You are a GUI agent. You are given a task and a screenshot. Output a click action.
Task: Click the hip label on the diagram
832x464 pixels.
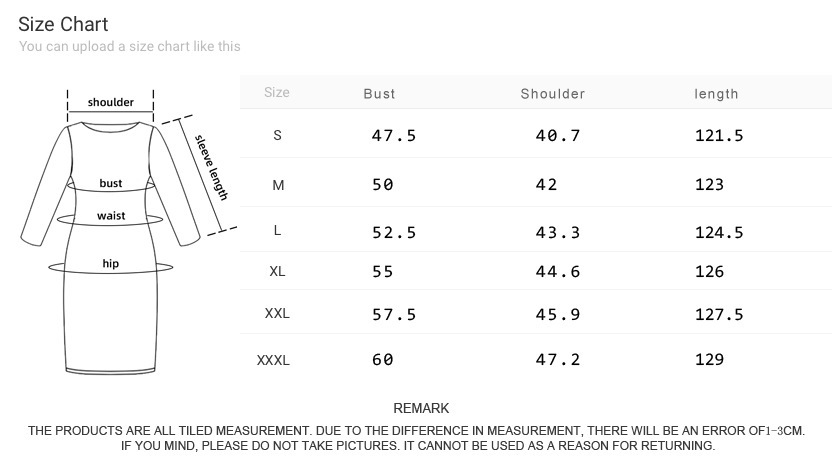(x=110, y=264)
